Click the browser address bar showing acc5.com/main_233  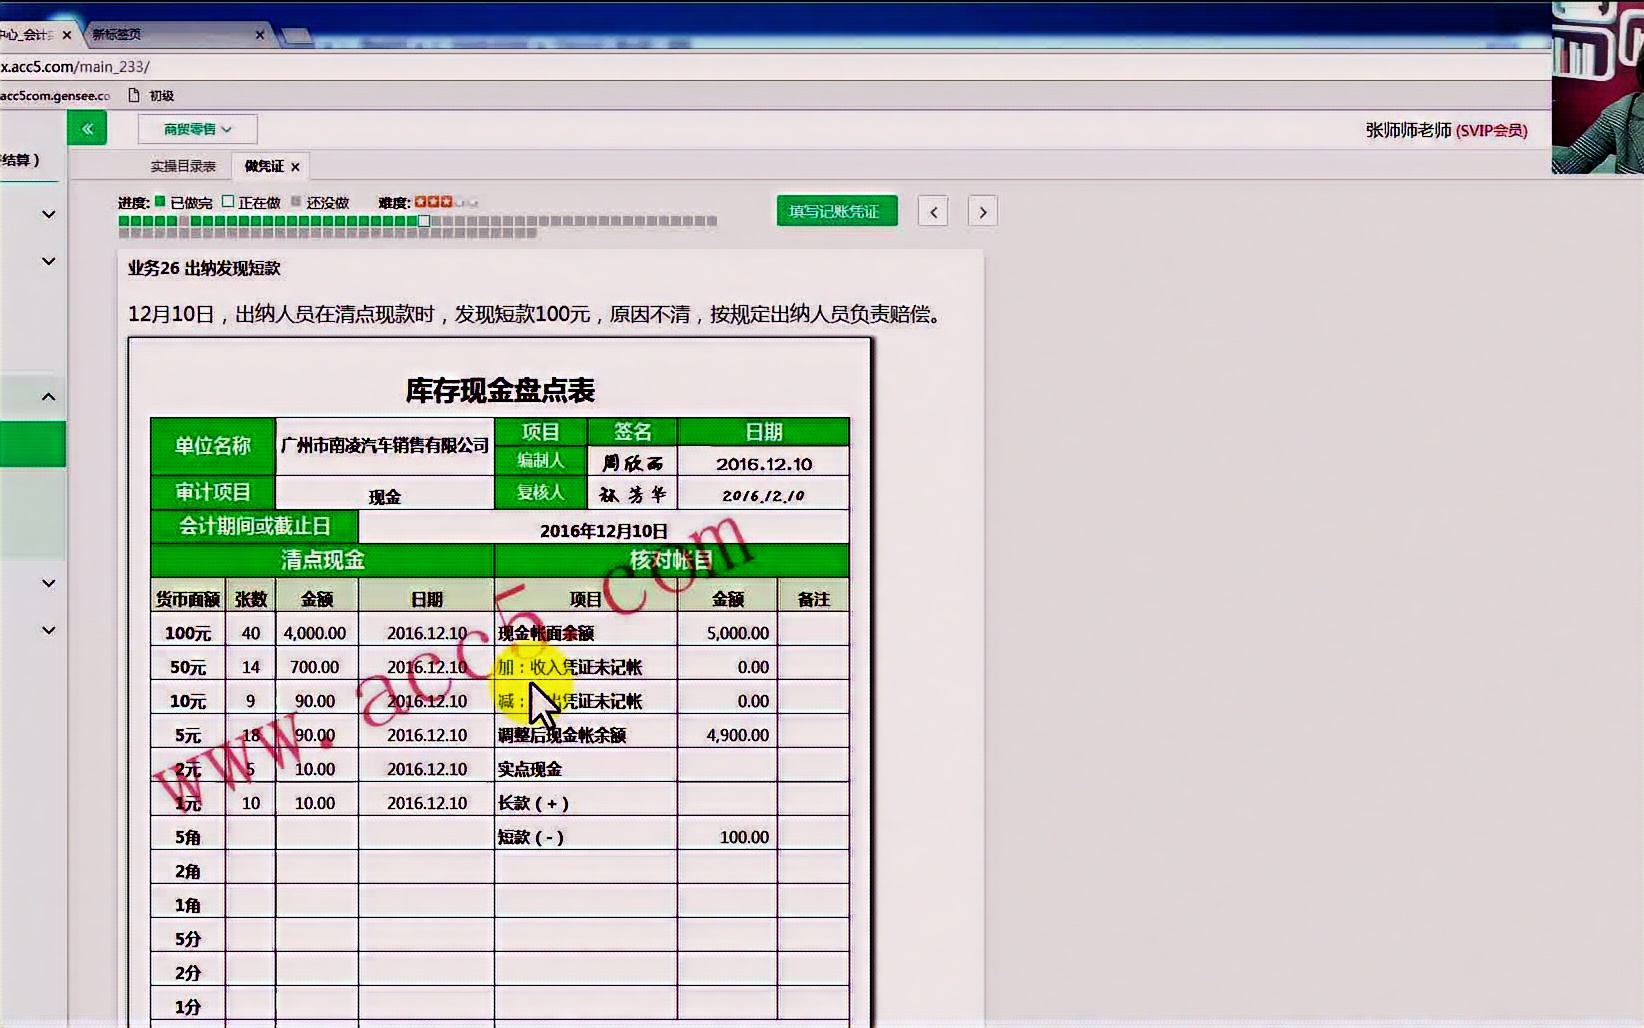[75, 66]
